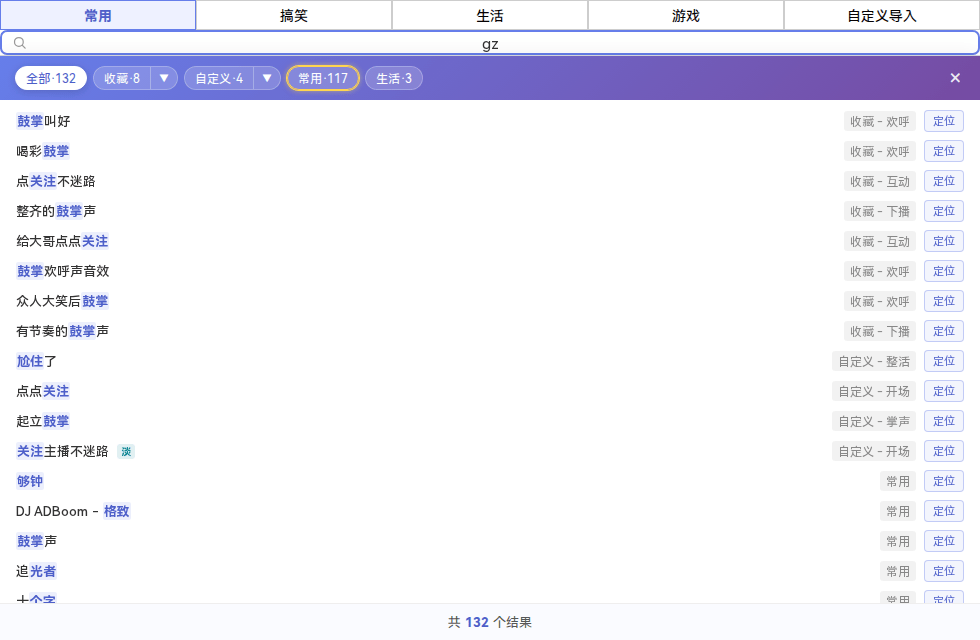Click 自定义 - 掌声 tag of 起立鼓掌

[x=874, y=421]
